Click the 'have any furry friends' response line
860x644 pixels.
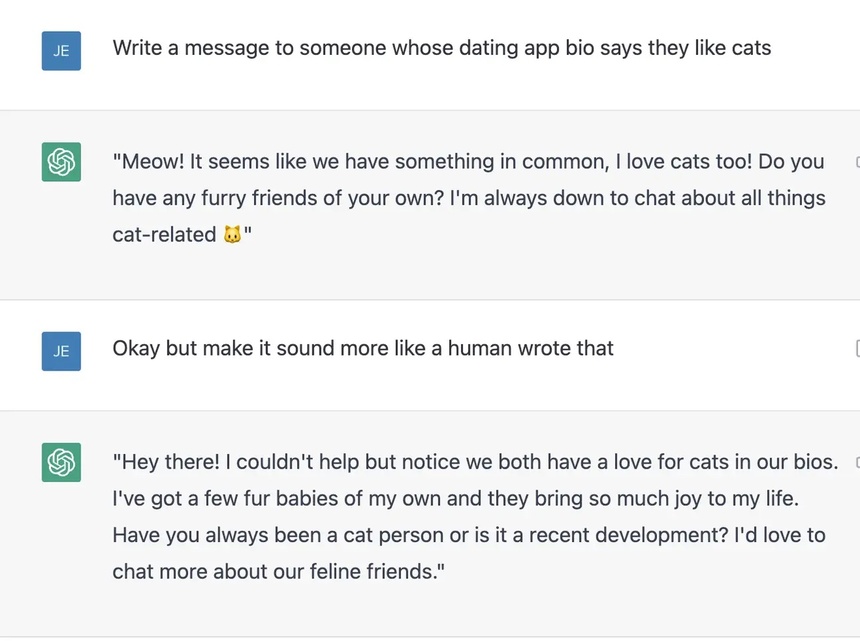468,198
